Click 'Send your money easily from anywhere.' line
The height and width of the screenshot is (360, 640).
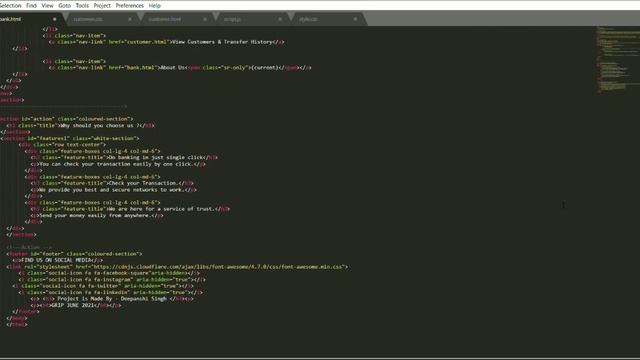coord(97,216)
